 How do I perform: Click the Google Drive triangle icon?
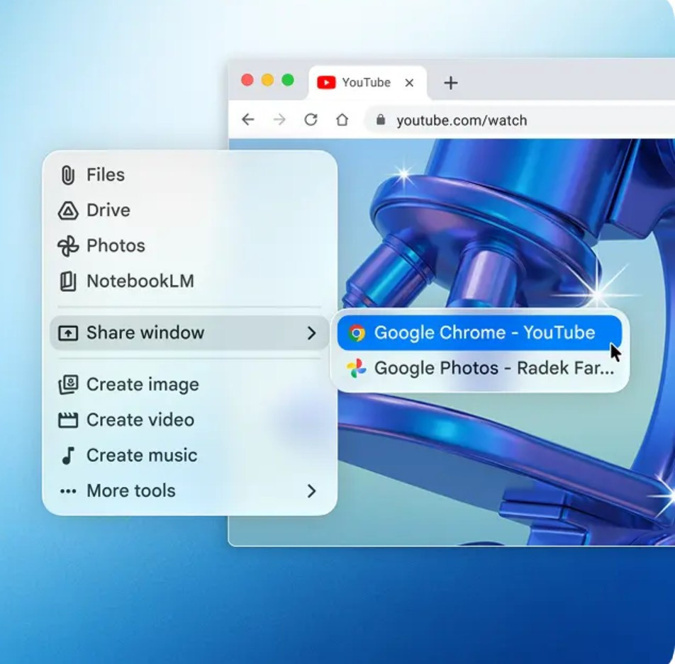coord(68,211)
